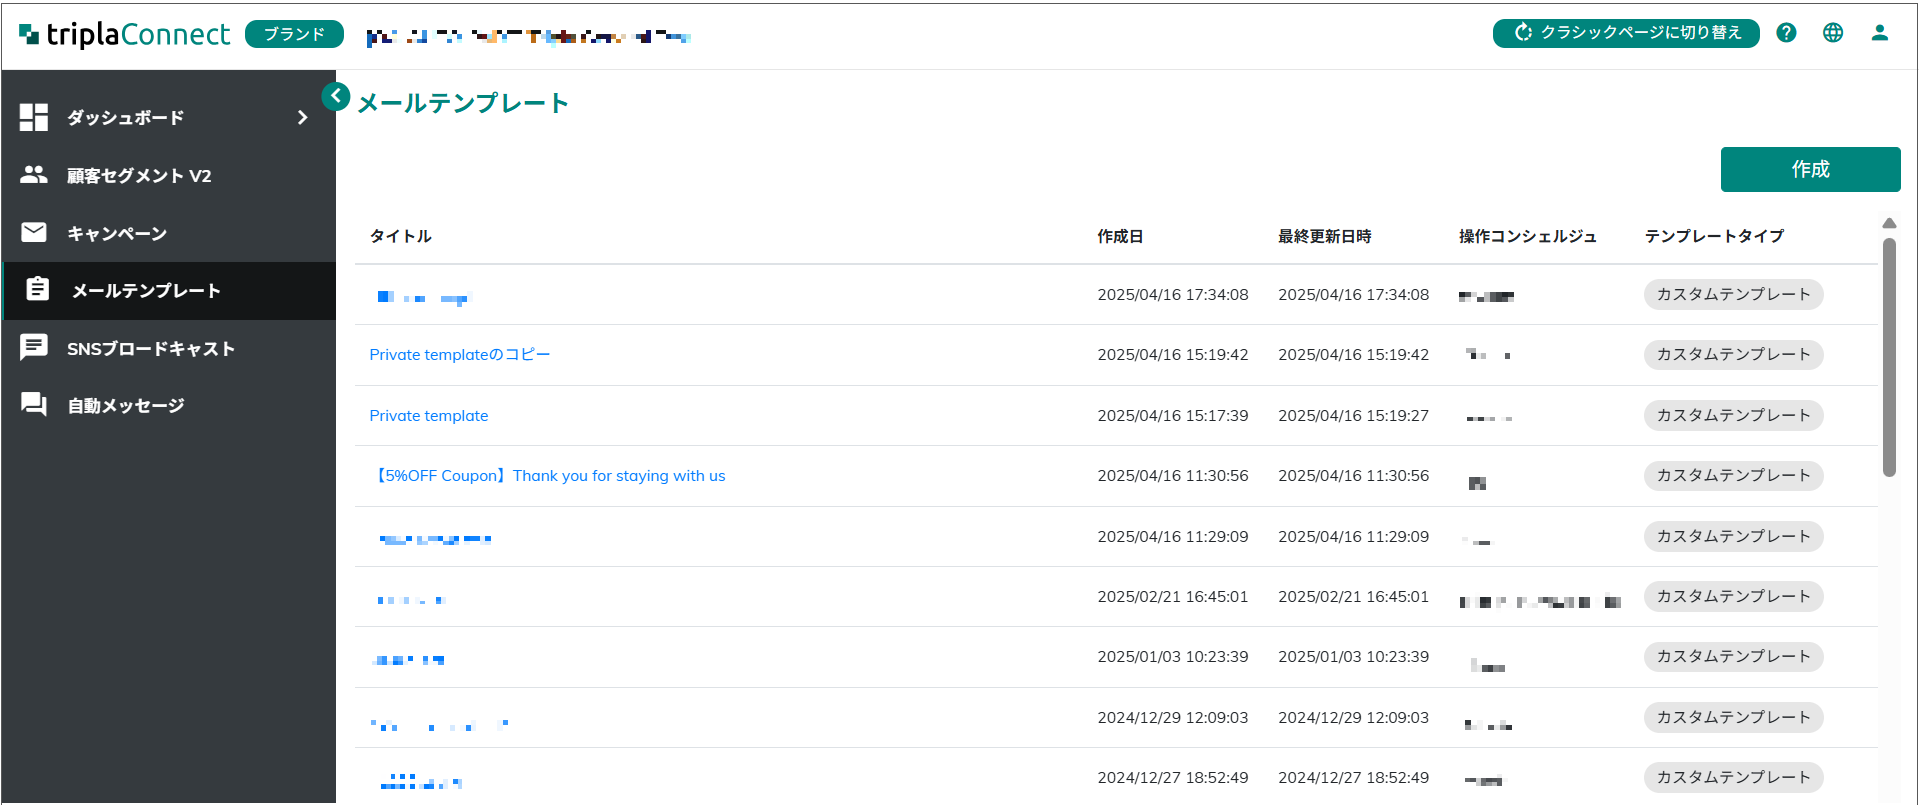Click カスタムテンプレート chip in 2025/02/21 row

tap(1734, 597)
